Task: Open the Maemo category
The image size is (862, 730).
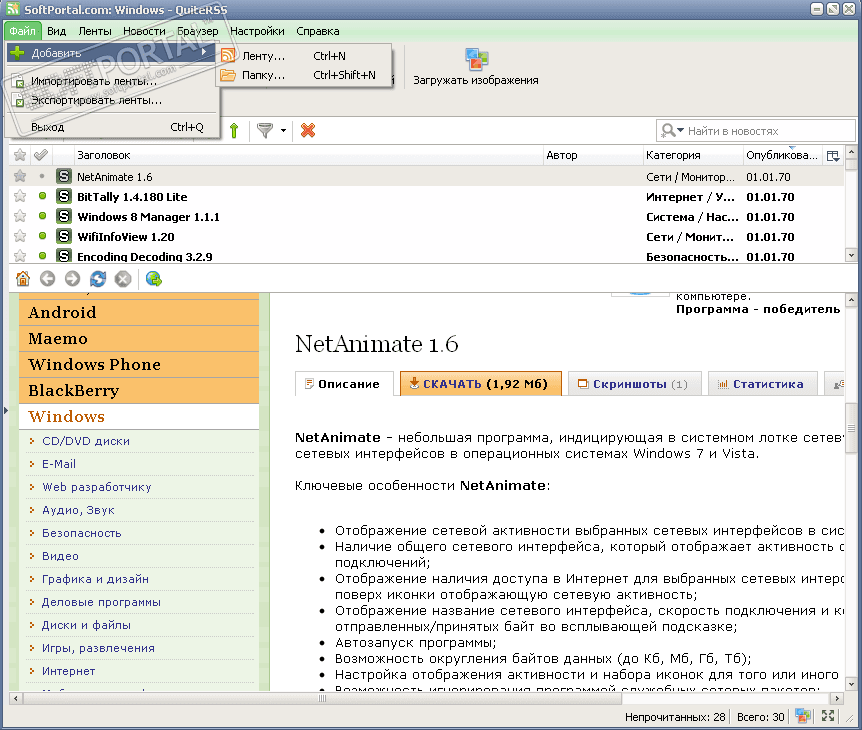Action: 139,339
